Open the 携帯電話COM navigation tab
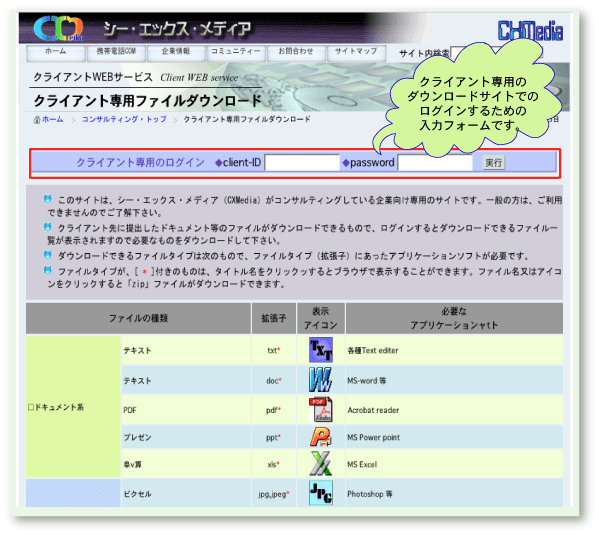This screenshot has width=599, height=535. coord(116,53)
